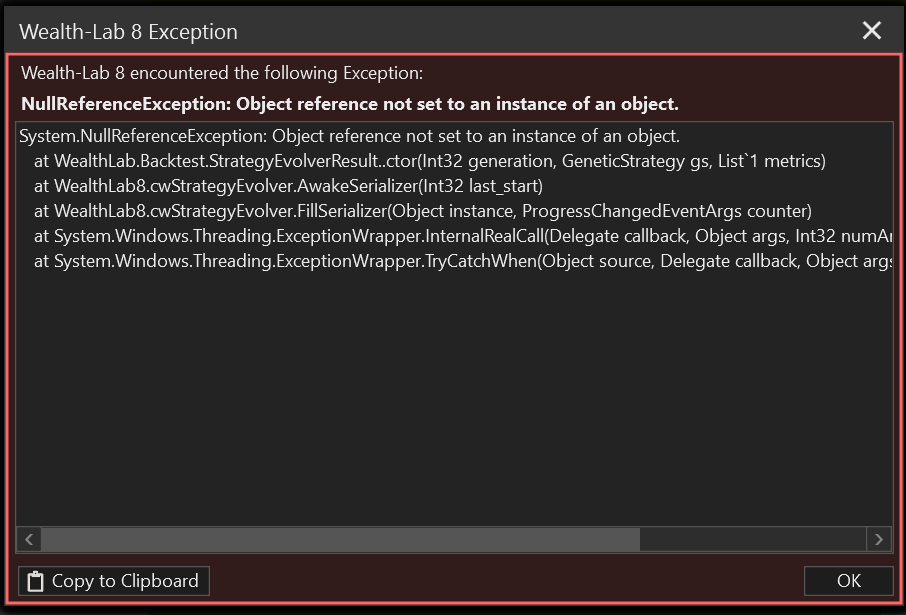Image resolution: width=906 pixels, height=615 pixels.
Task: Click the Copy to Clipboard button label
Action: pyautogui.click(x=125, y=581)
